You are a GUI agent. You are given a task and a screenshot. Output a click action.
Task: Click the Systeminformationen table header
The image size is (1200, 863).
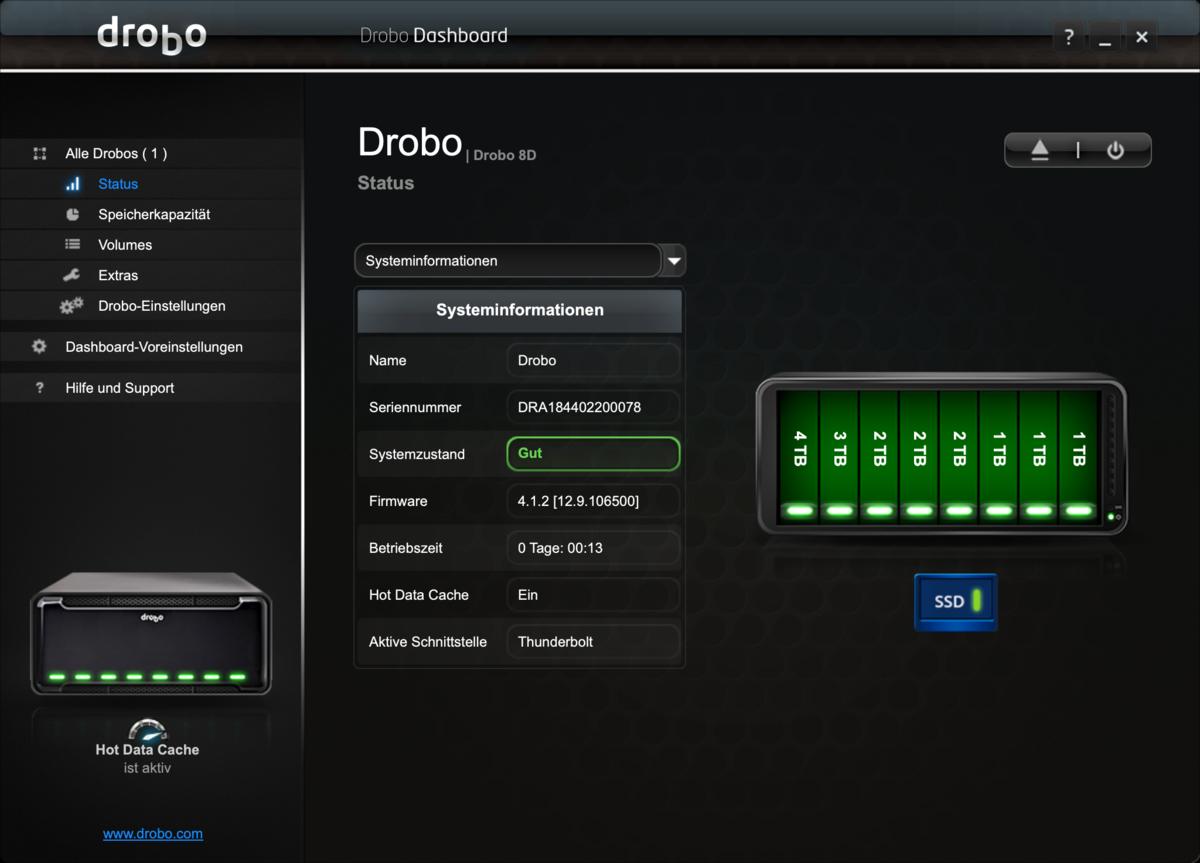(x=520, y=311)
